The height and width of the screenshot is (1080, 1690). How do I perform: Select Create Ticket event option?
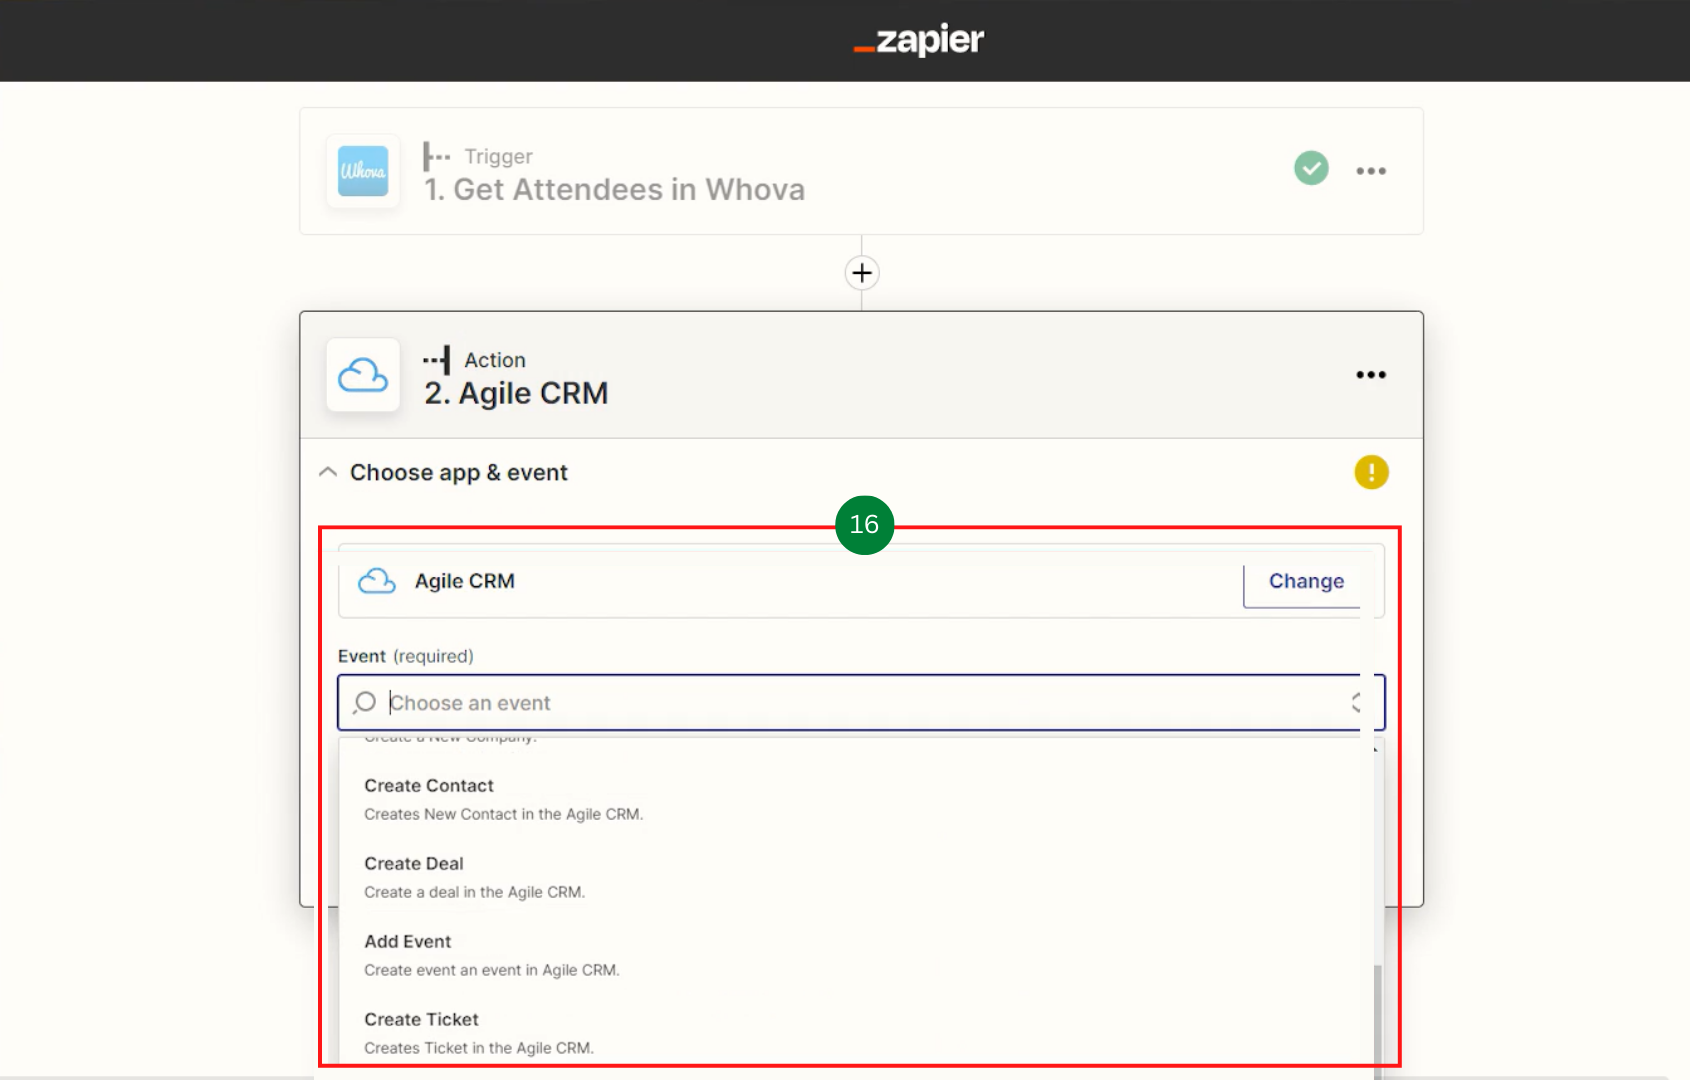coord(856,1033)
